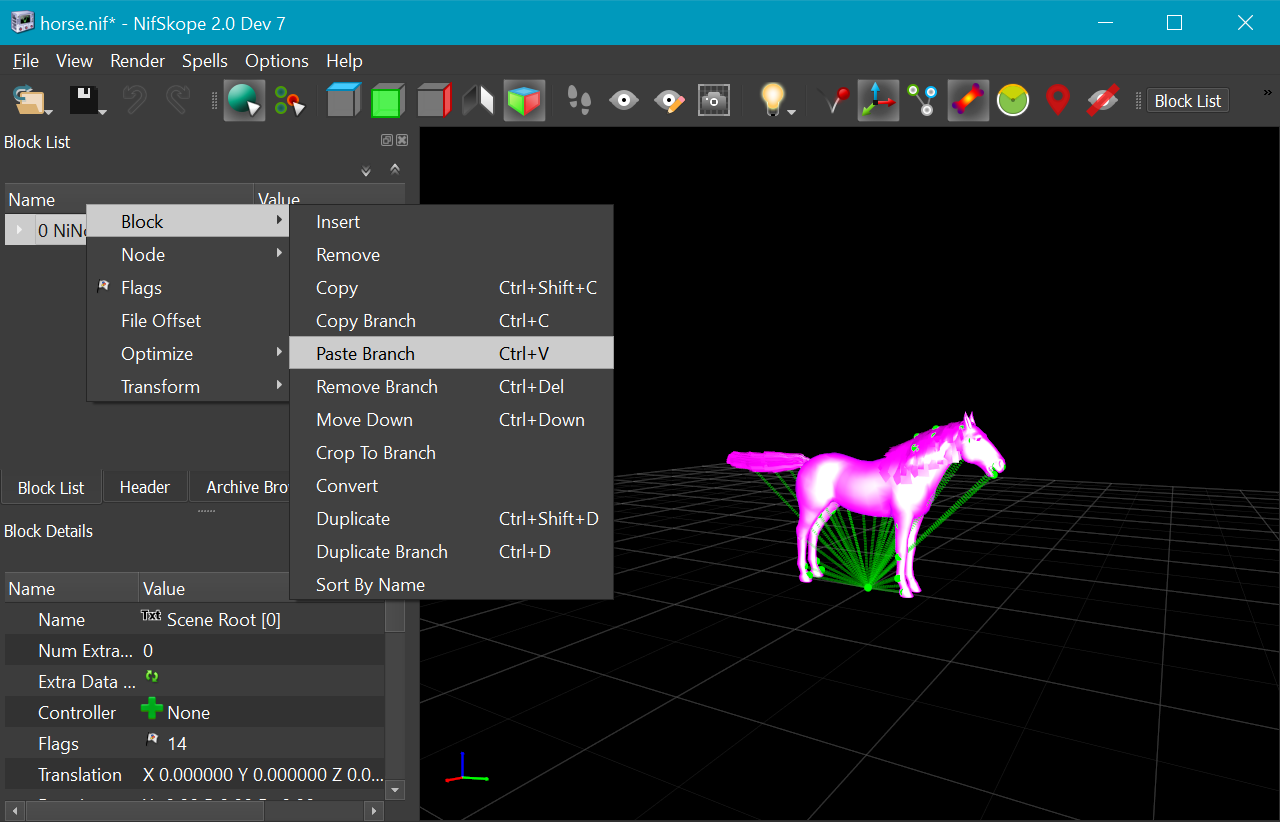
Task: Select the footprints walk view icon
Action: (579, 100)
